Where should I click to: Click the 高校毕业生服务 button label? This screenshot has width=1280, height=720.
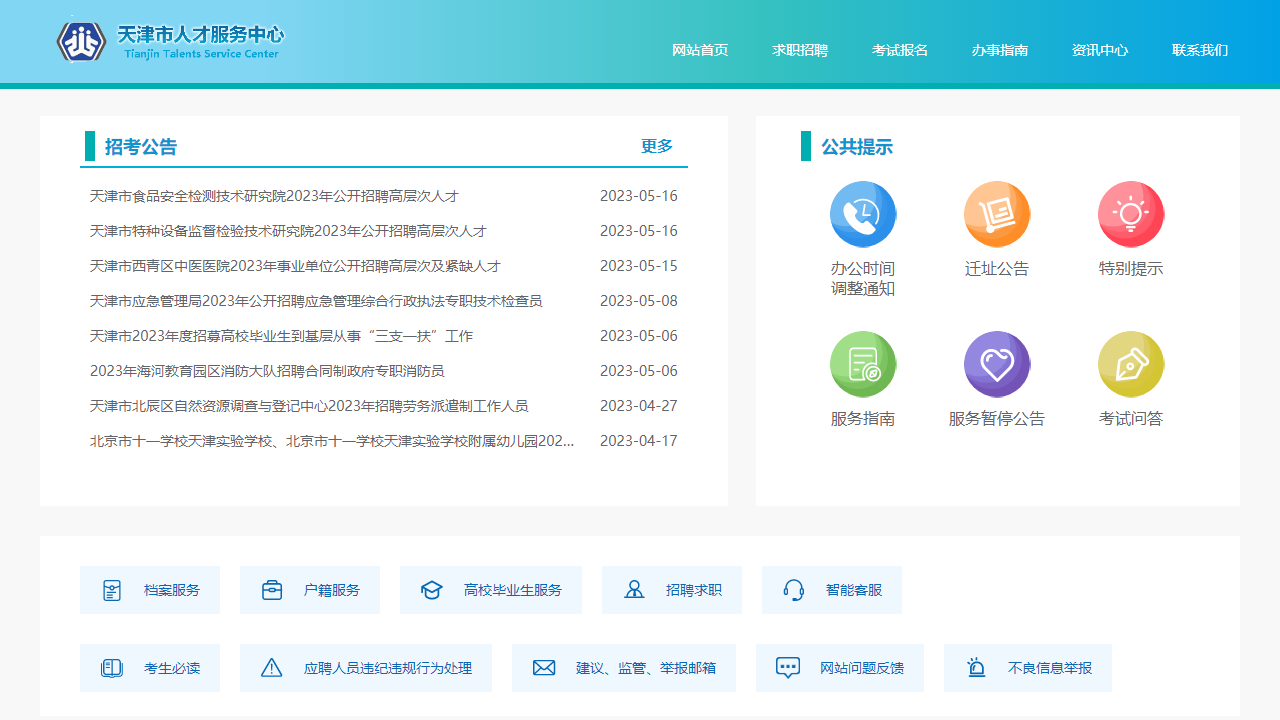click(513, 590)
